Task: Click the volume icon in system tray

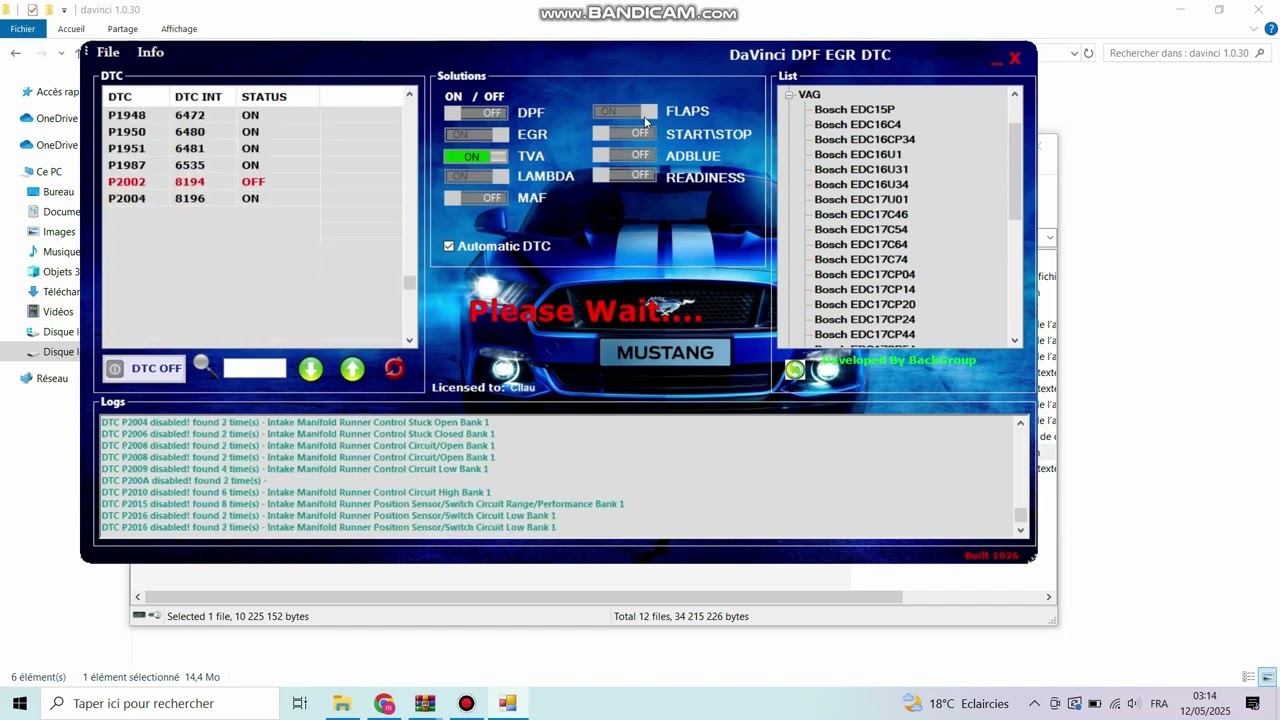Action: 1135,703
